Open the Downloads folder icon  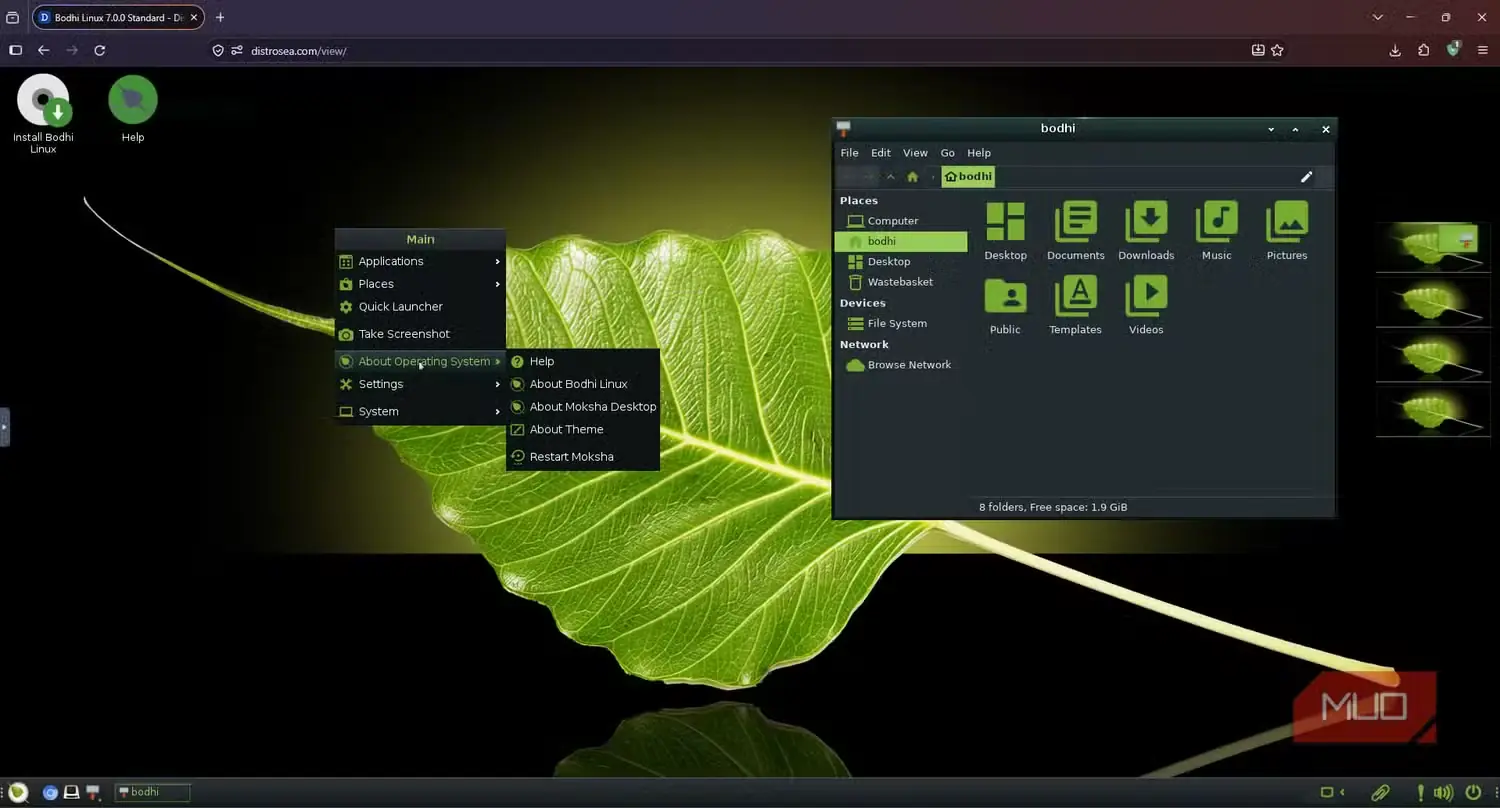(1146, 222)
